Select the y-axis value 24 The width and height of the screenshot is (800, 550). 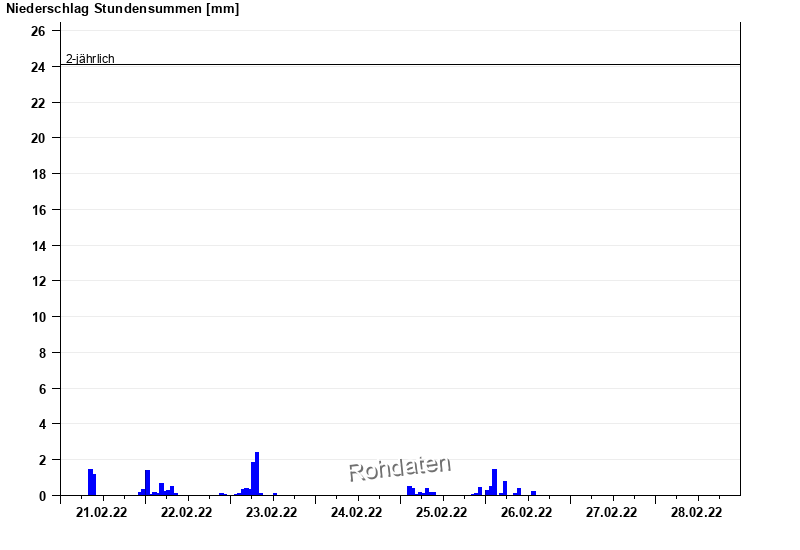(x=38, y=67)
